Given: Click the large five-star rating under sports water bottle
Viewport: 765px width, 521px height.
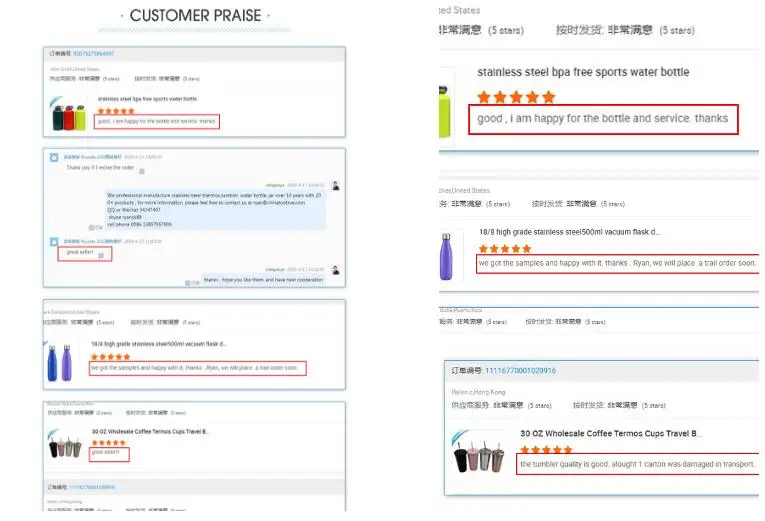Looking at the screenshot, I should [515, 97].
